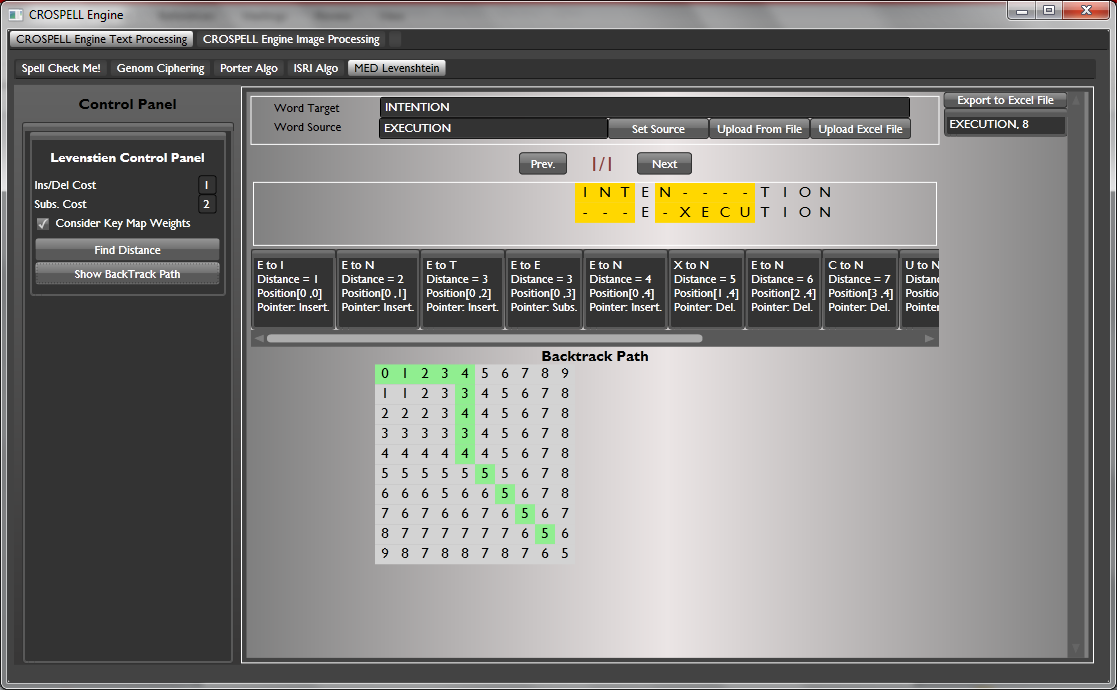The image size is (1117, 690).
Task: Click Upload Excel File button
Action: coord(860,129)
